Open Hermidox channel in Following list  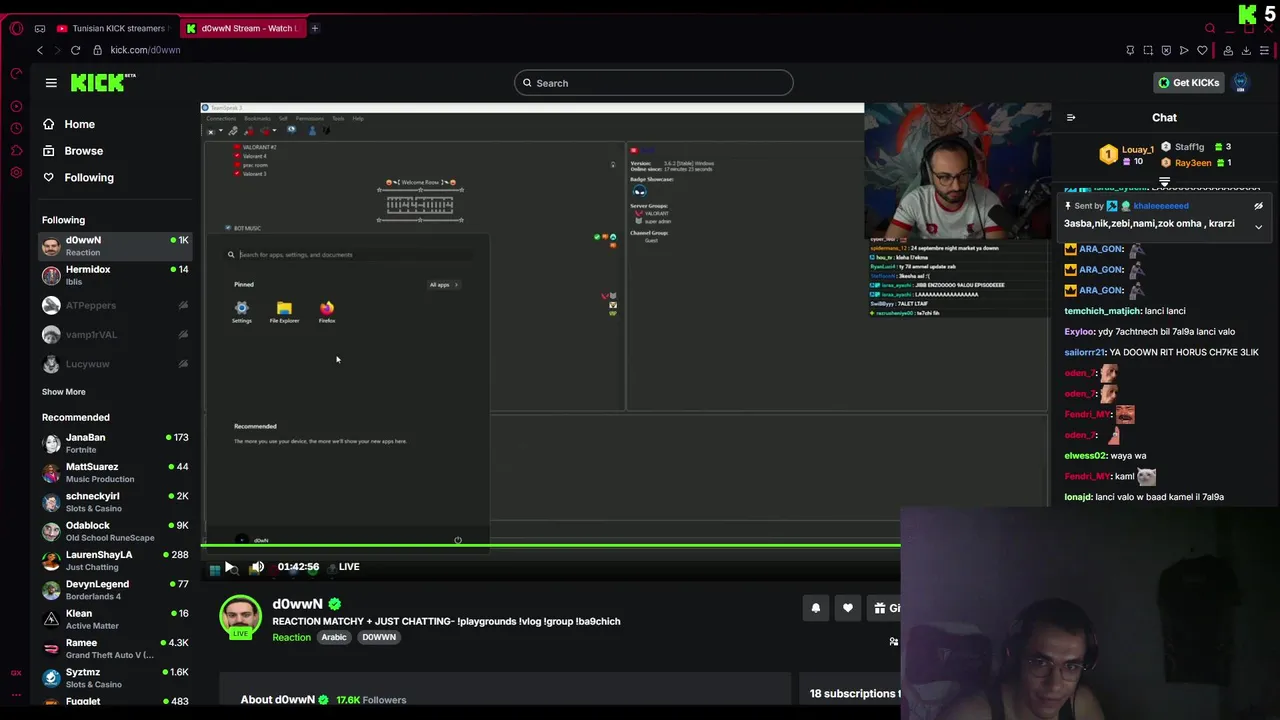coord(116,275)
